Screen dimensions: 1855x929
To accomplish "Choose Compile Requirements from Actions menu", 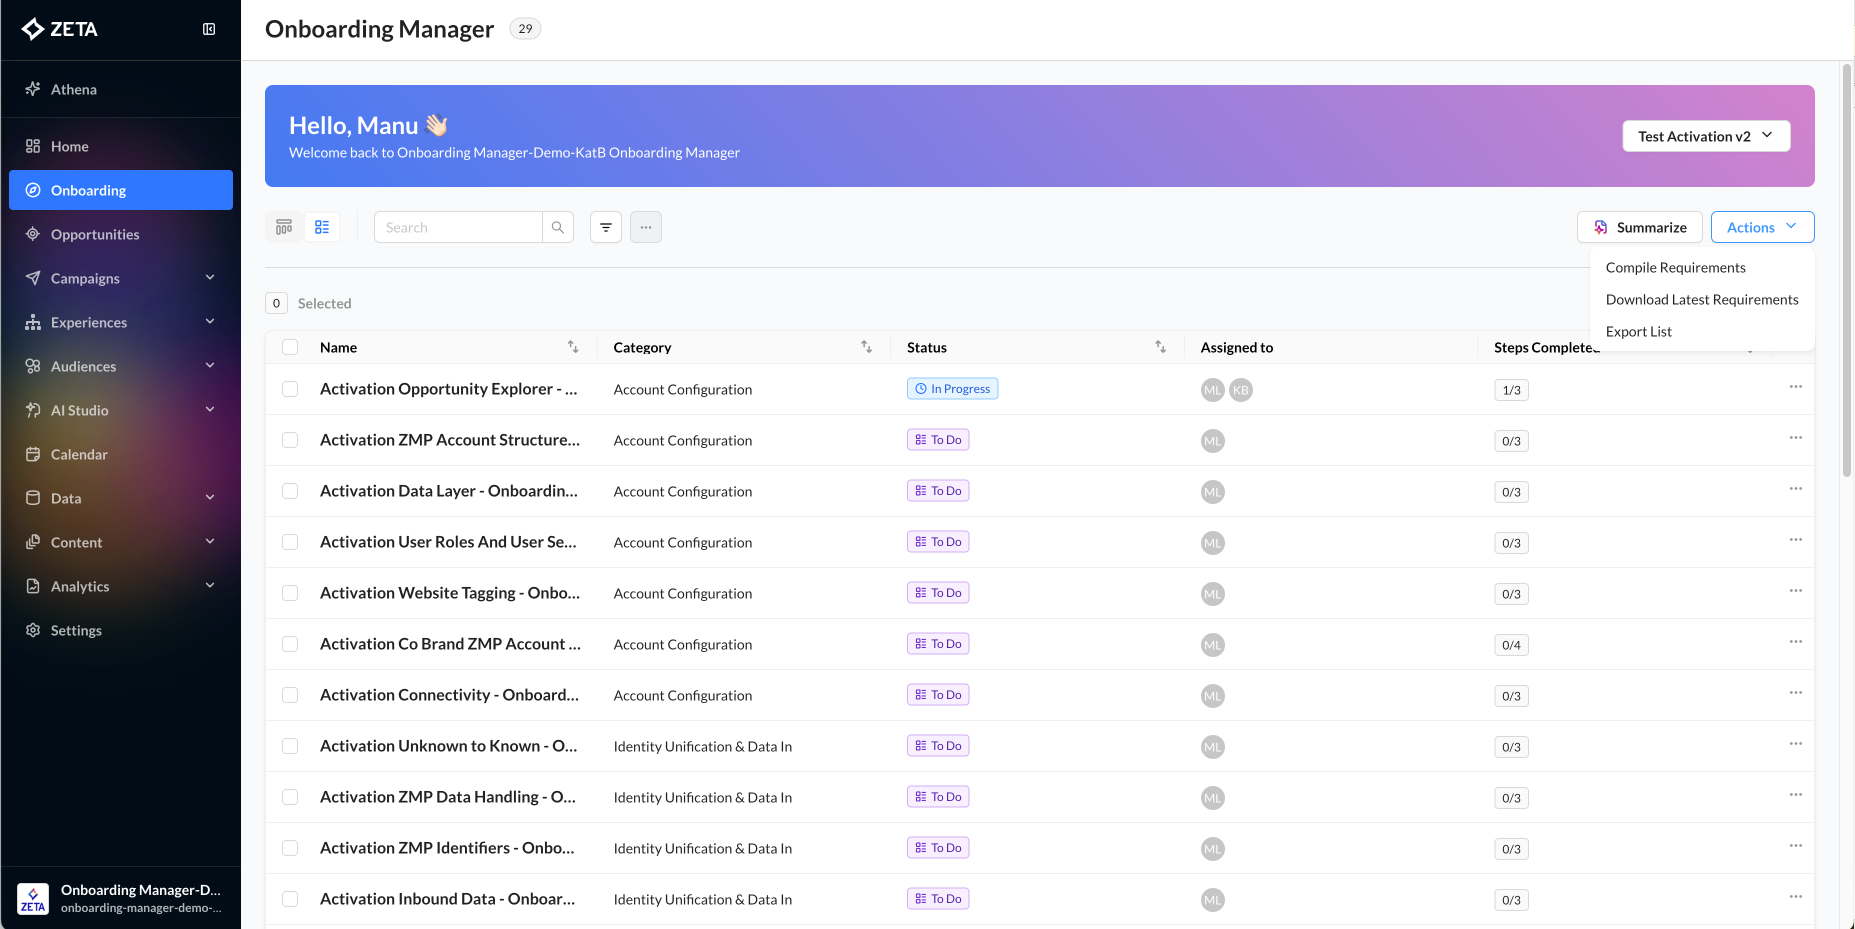I will [1675, 267].
